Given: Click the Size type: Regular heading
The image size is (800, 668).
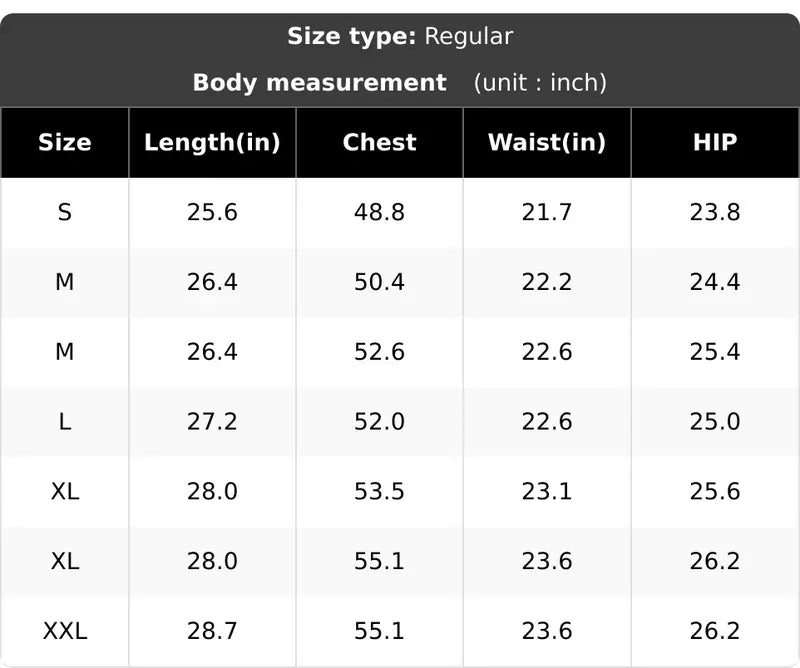Looking at the screenshot, I should 400,37.
